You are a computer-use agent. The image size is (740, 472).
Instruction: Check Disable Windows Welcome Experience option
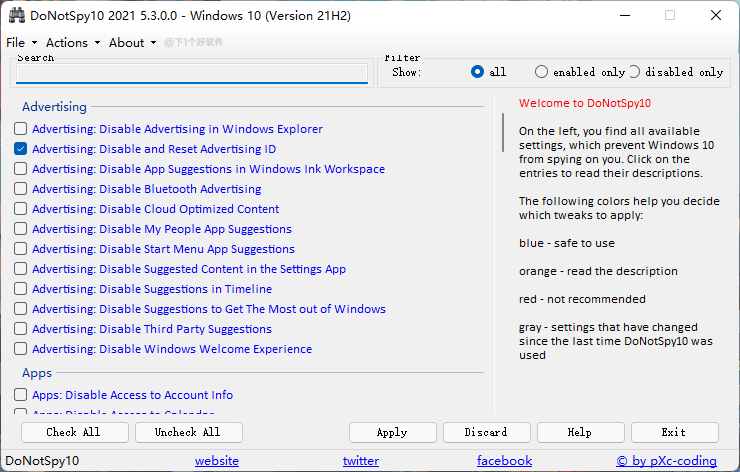coord(21,349)
